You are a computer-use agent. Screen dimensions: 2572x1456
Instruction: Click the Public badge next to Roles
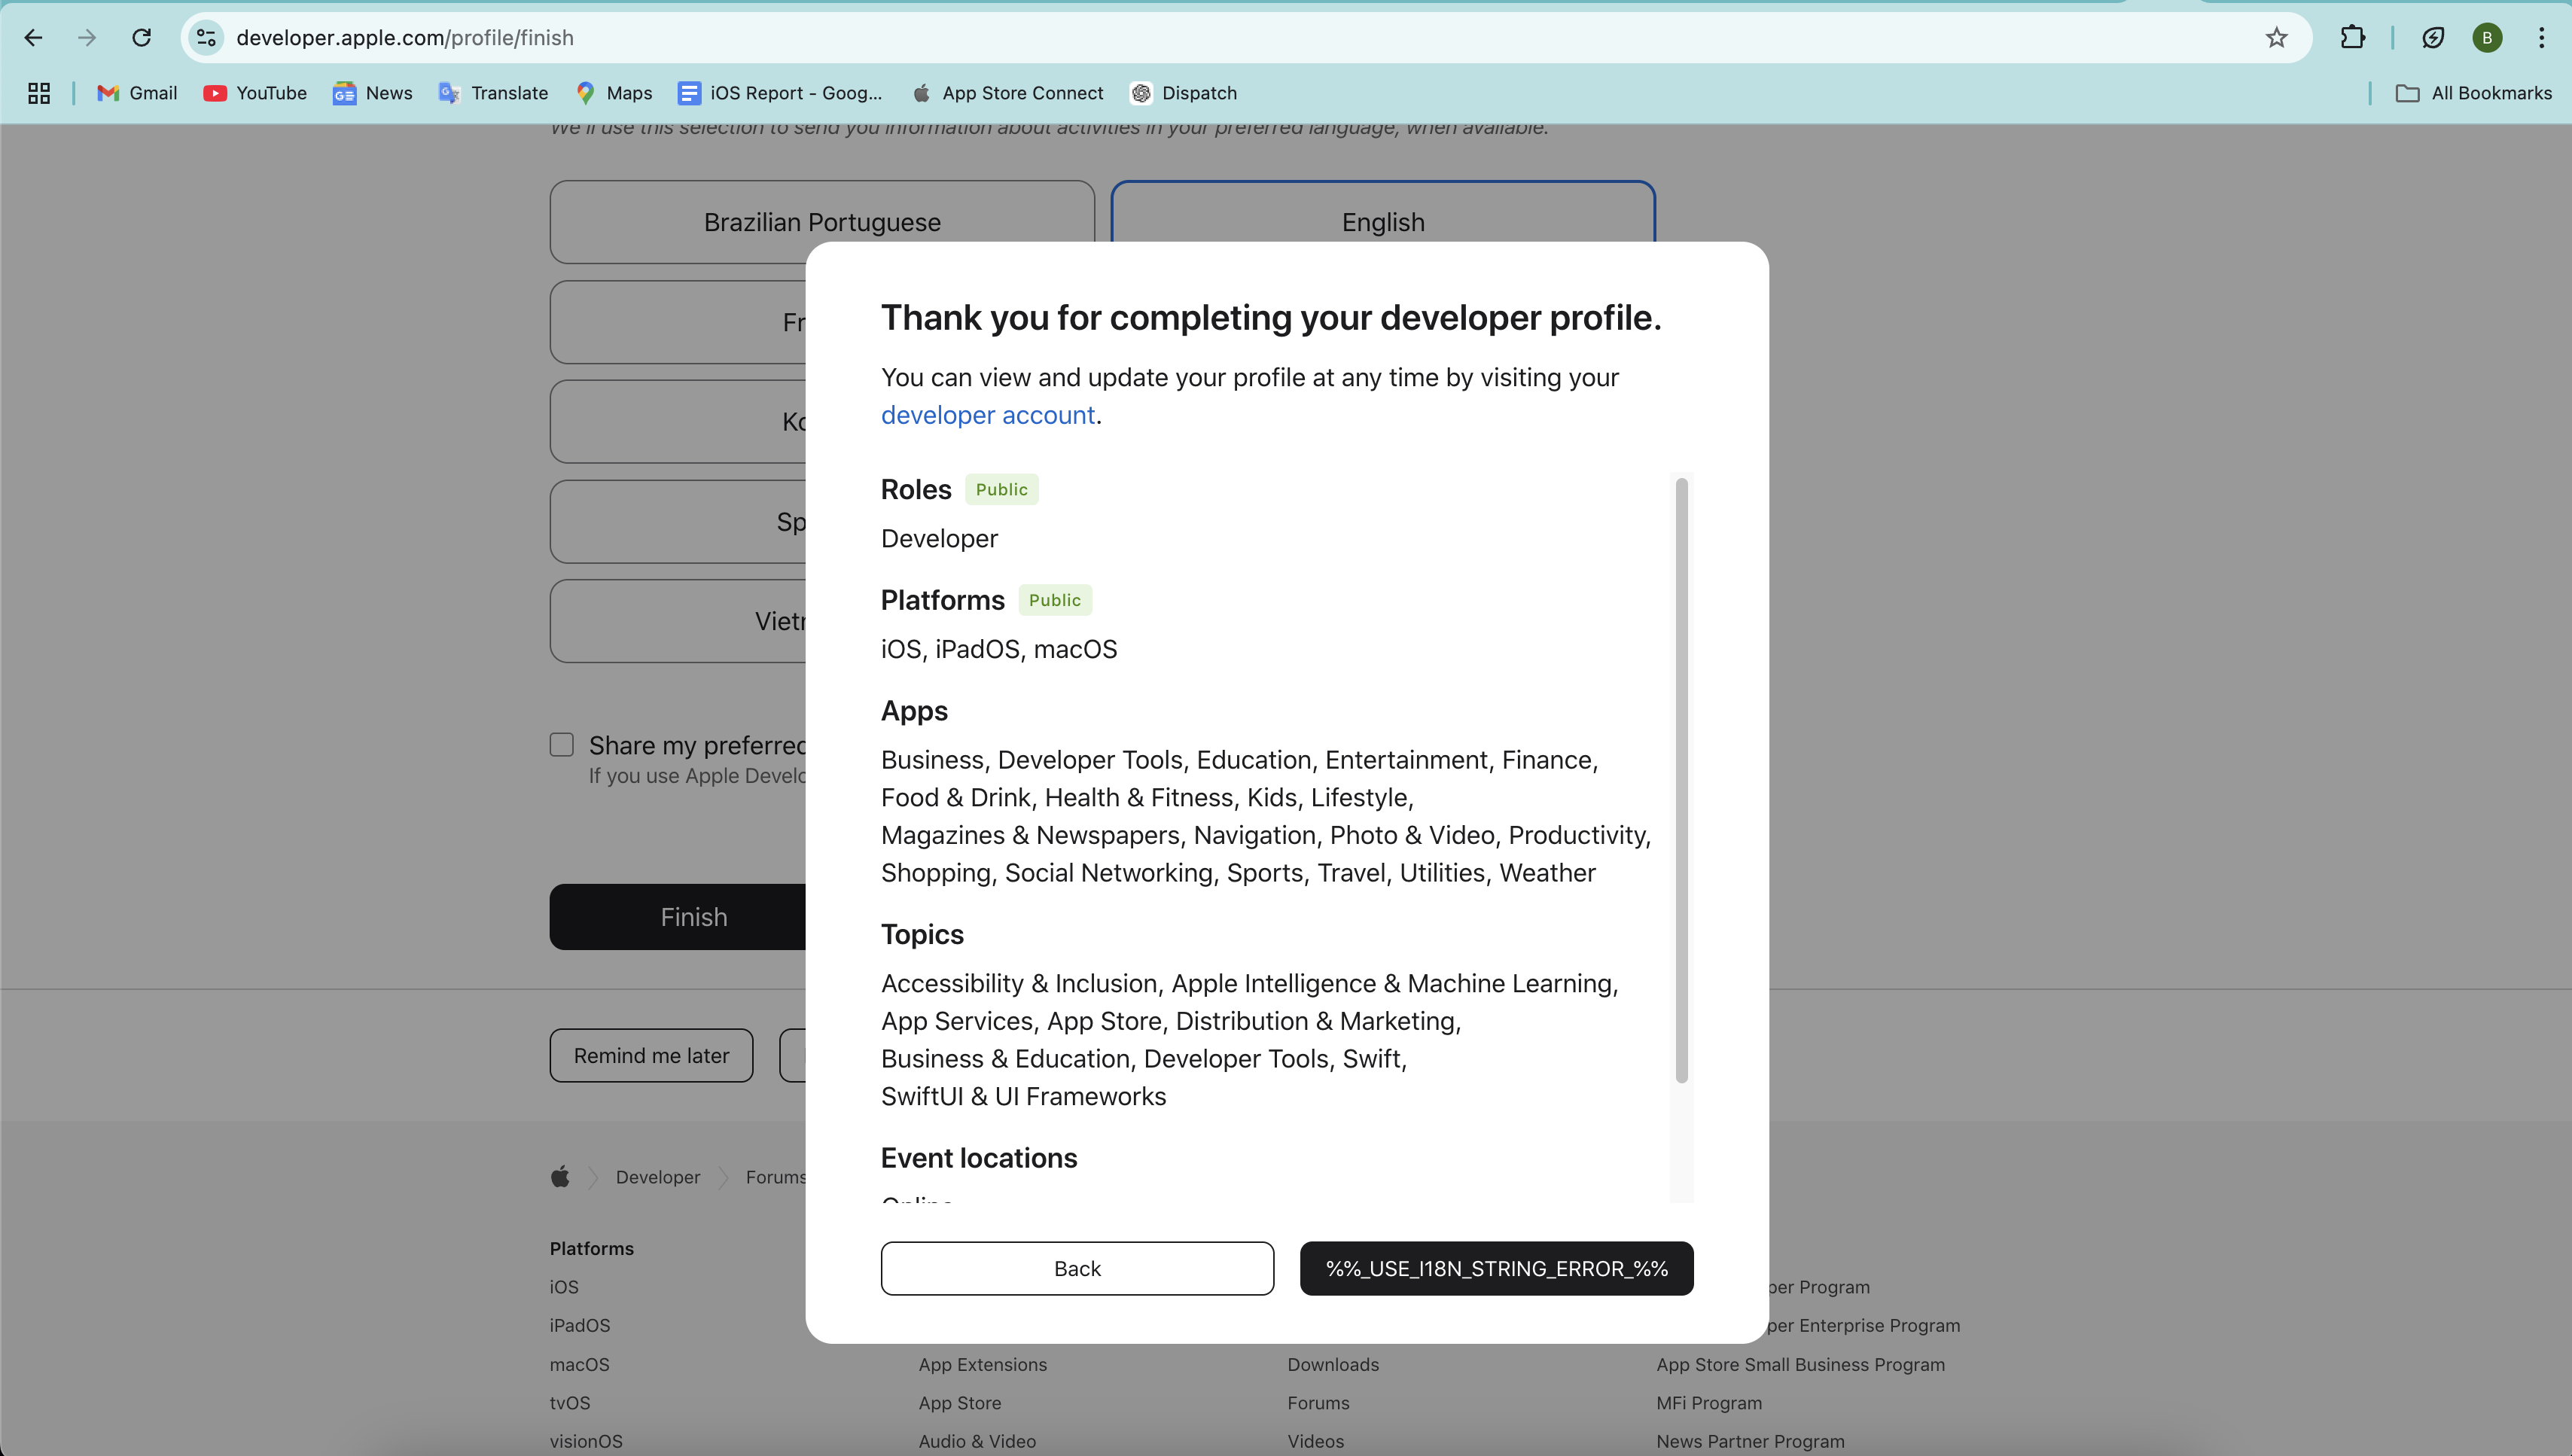pyautogui.click(x=1002, y=489)
